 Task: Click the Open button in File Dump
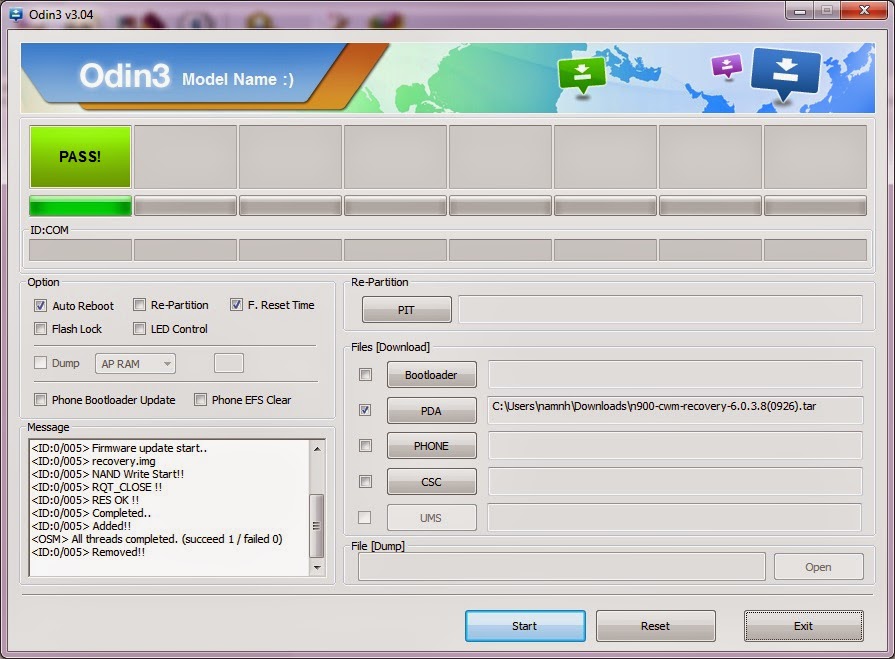tap(819, 567)
